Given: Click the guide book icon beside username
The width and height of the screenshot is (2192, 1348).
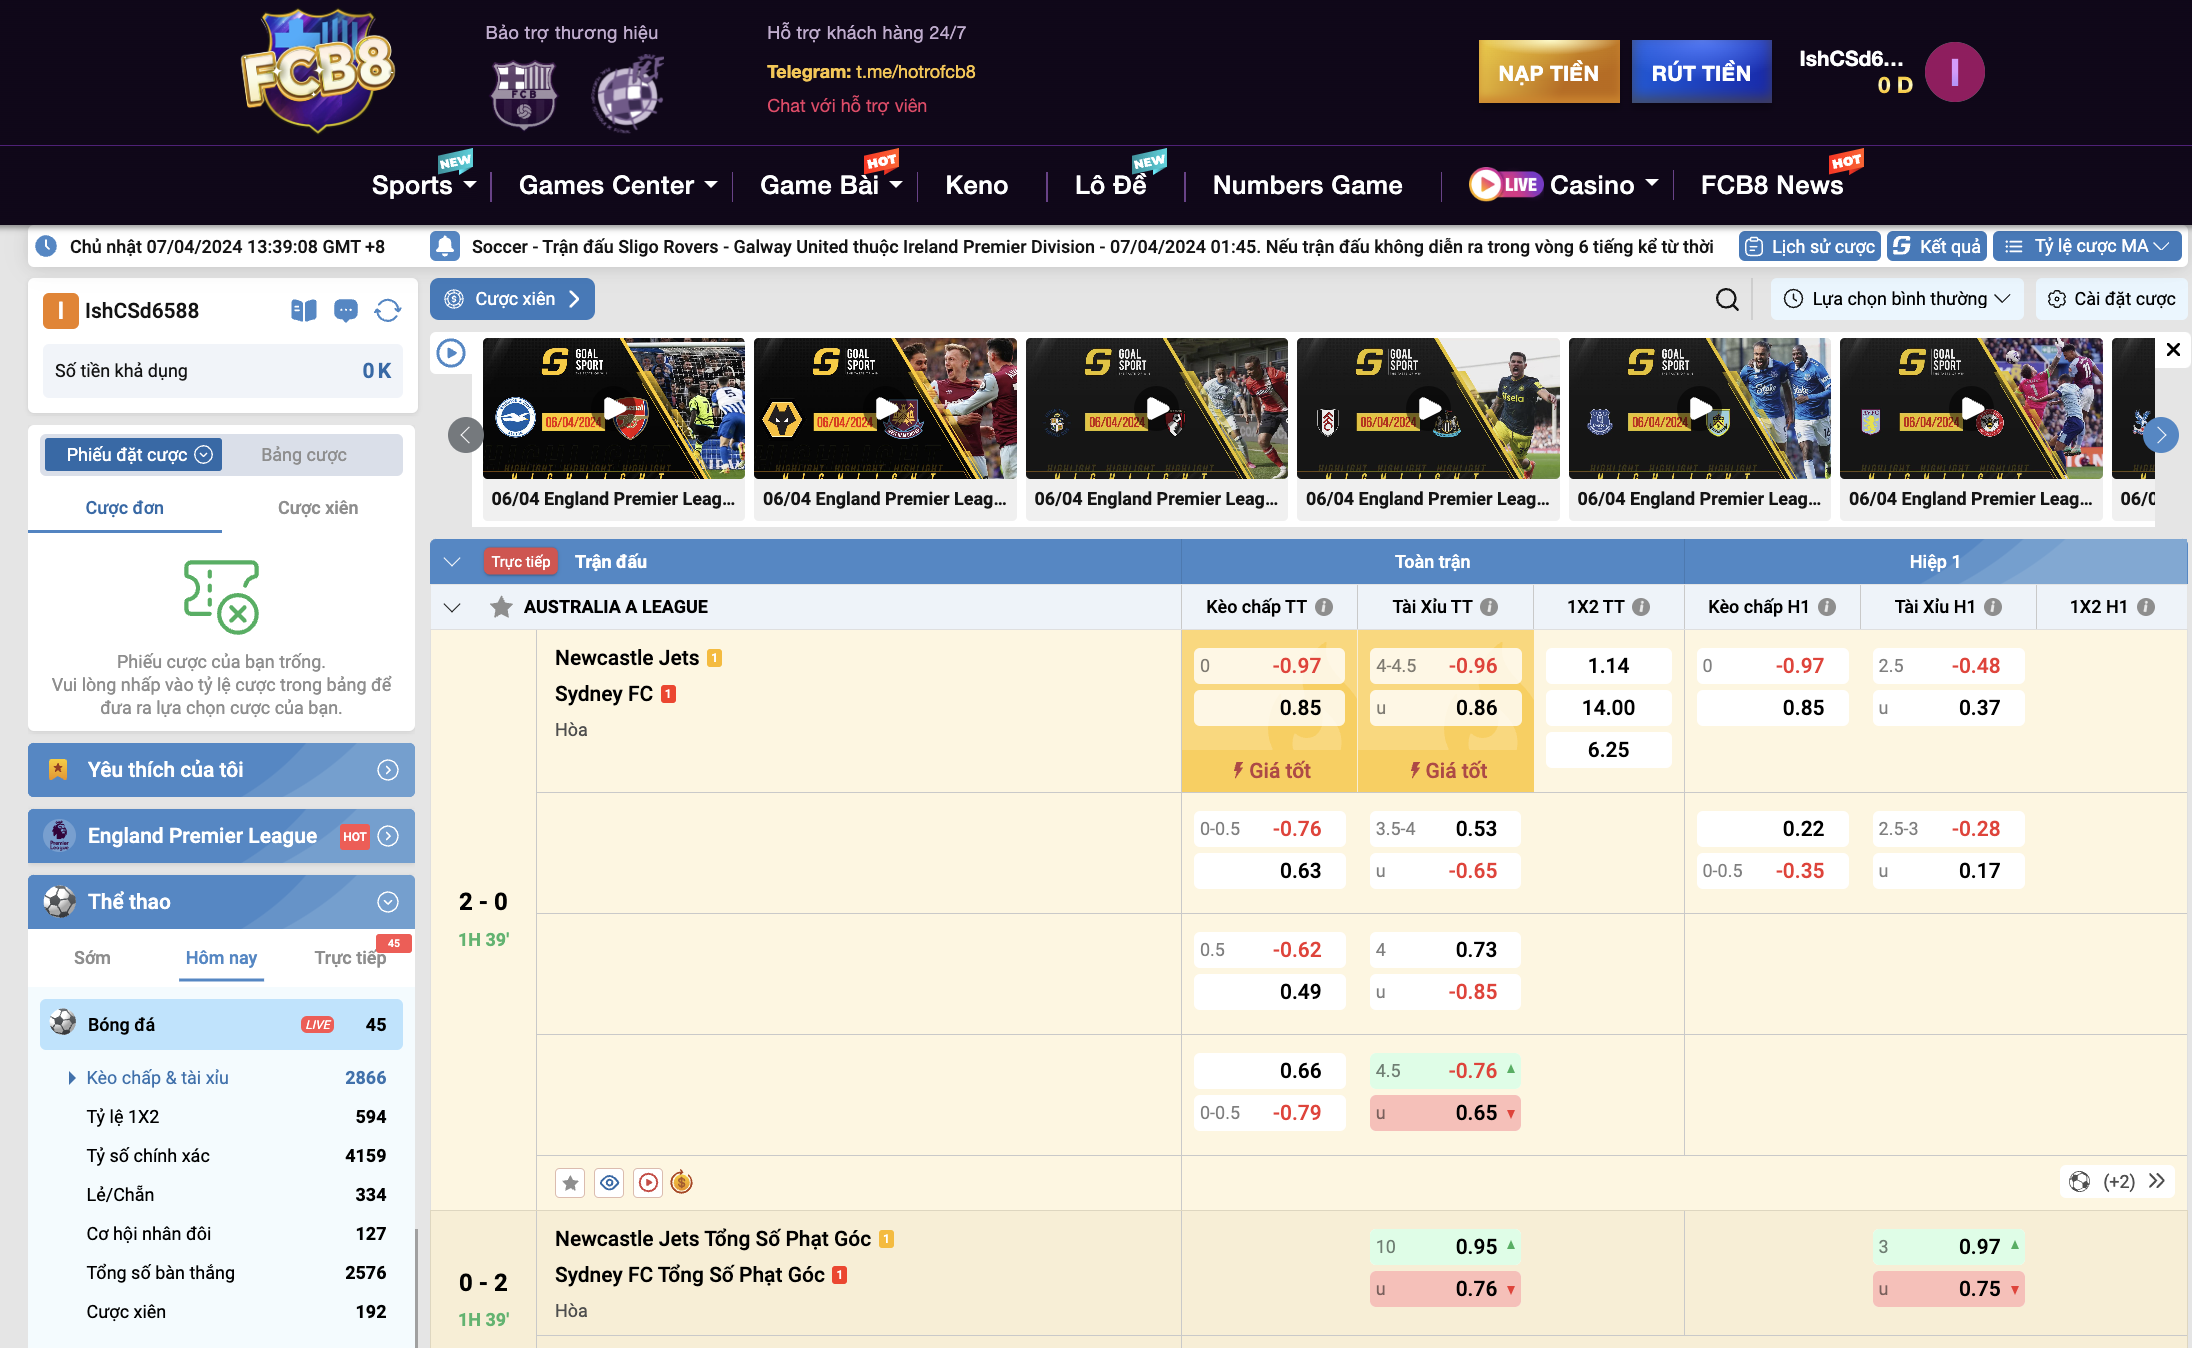Looking at the screenshot, I should (304, 311).
